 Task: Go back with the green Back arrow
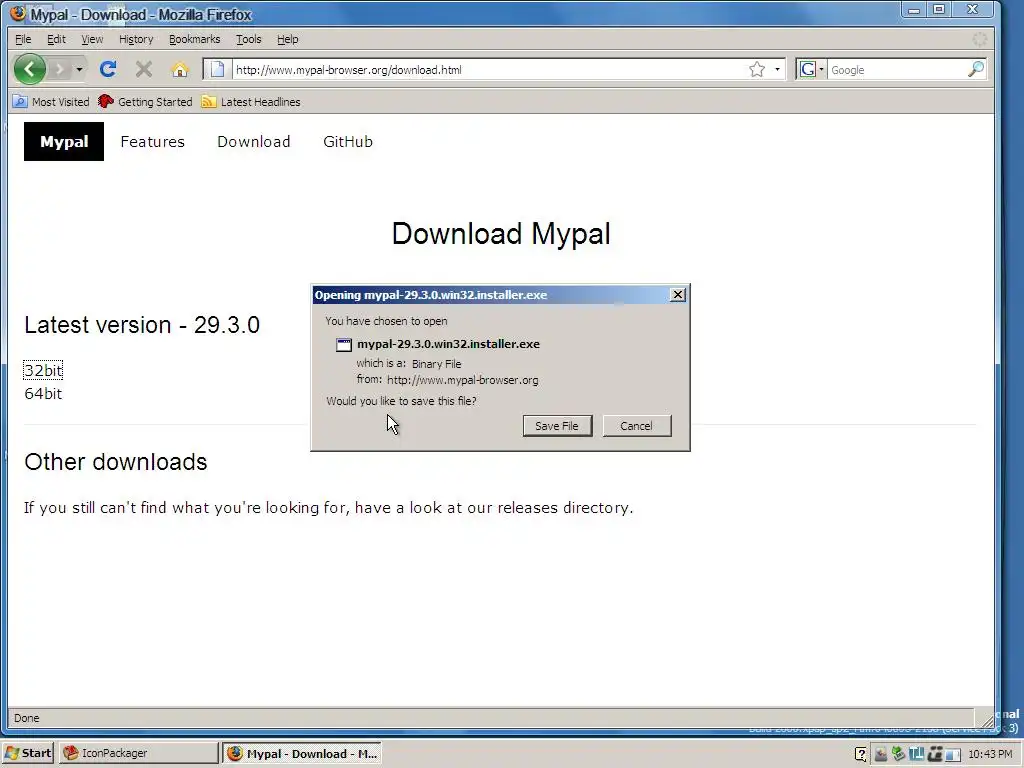29,69
